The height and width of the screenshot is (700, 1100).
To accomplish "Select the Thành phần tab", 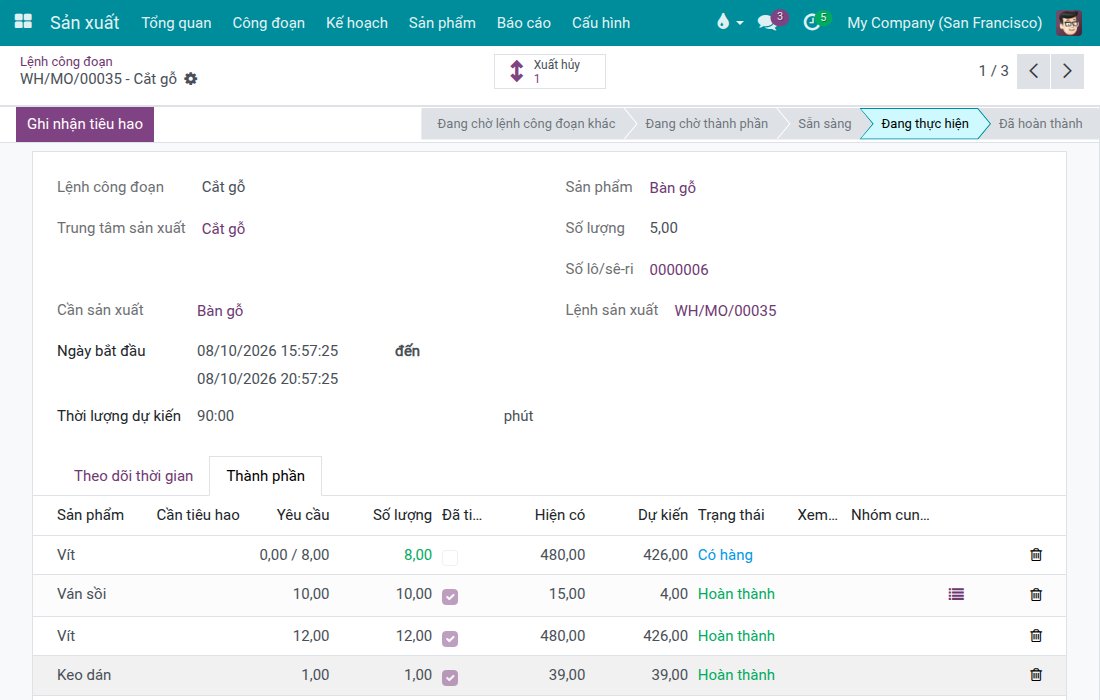I will (x=265, y=476).
